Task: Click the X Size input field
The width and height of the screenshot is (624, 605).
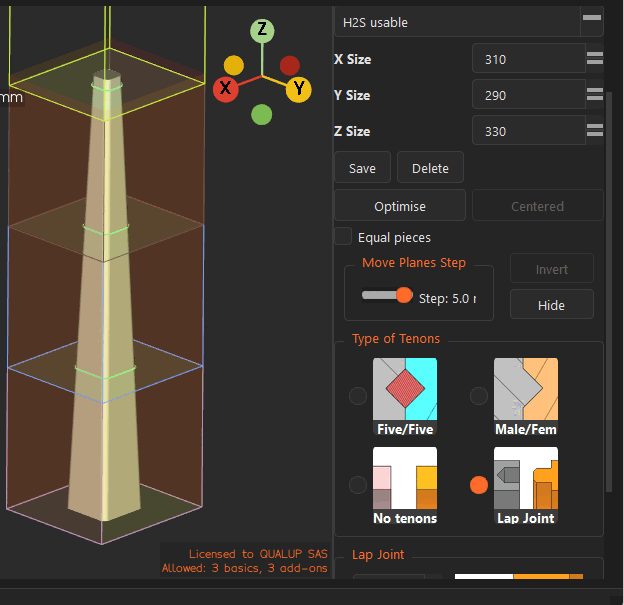Action: [528, 59]
